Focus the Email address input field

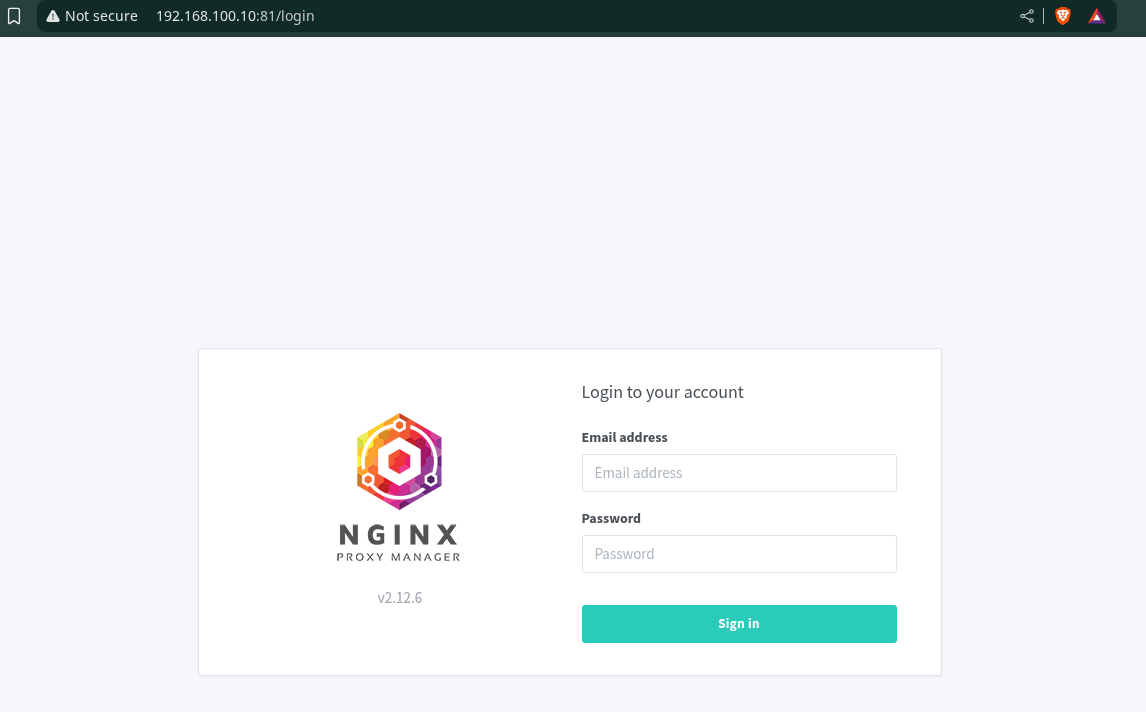[738, 473]
